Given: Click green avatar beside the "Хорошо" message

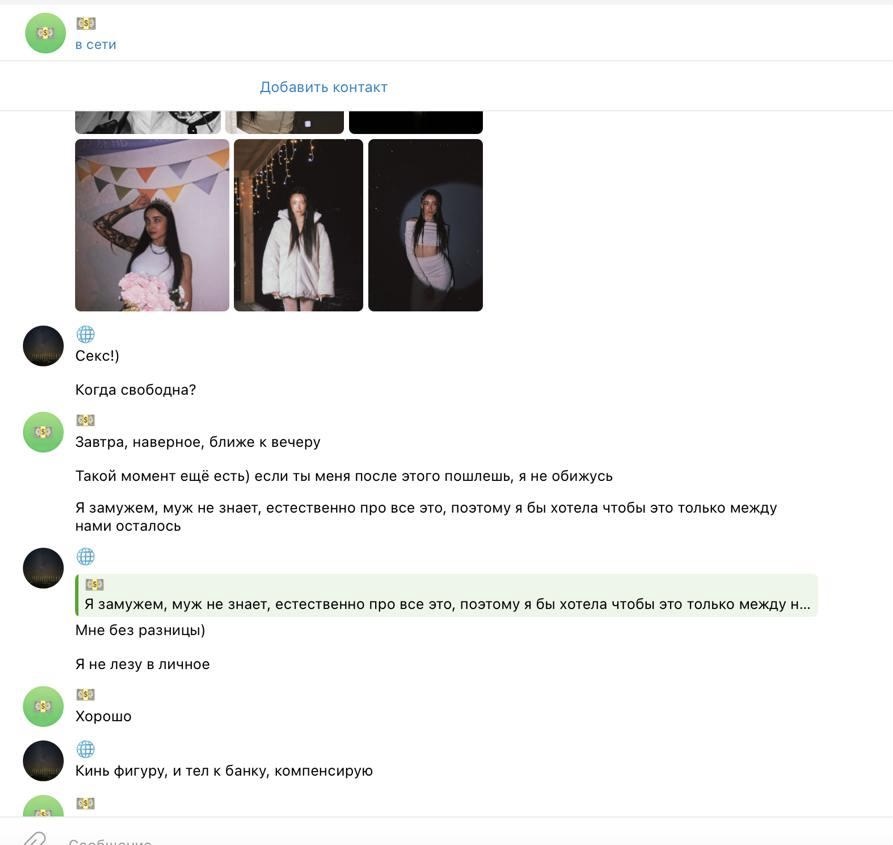Looking at the screenshot, I should pos(43,707).
